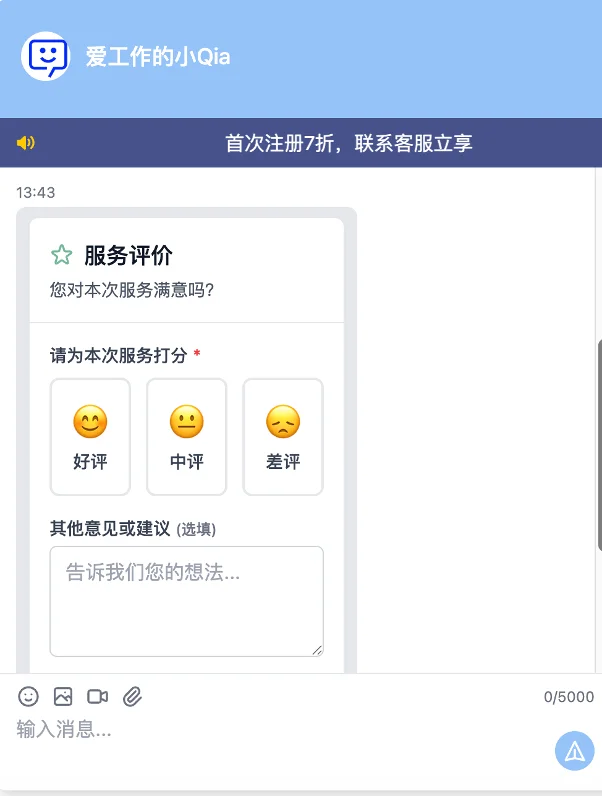The image size is (602, 796).
Task: Click the 首次注册7折 promotion banner
Action: (x=348, y=143)
